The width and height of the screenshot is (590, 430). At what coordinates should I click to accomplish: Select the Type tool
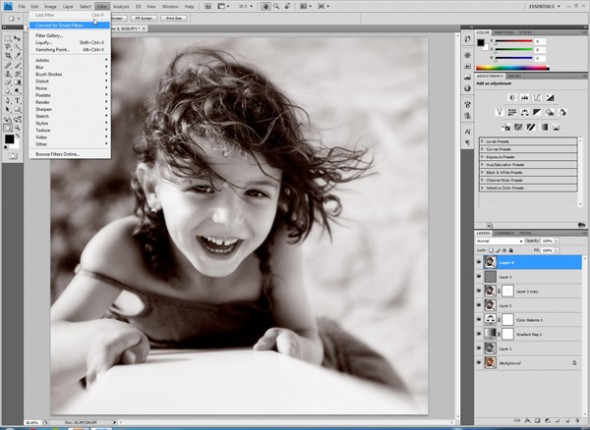point(17,101)
